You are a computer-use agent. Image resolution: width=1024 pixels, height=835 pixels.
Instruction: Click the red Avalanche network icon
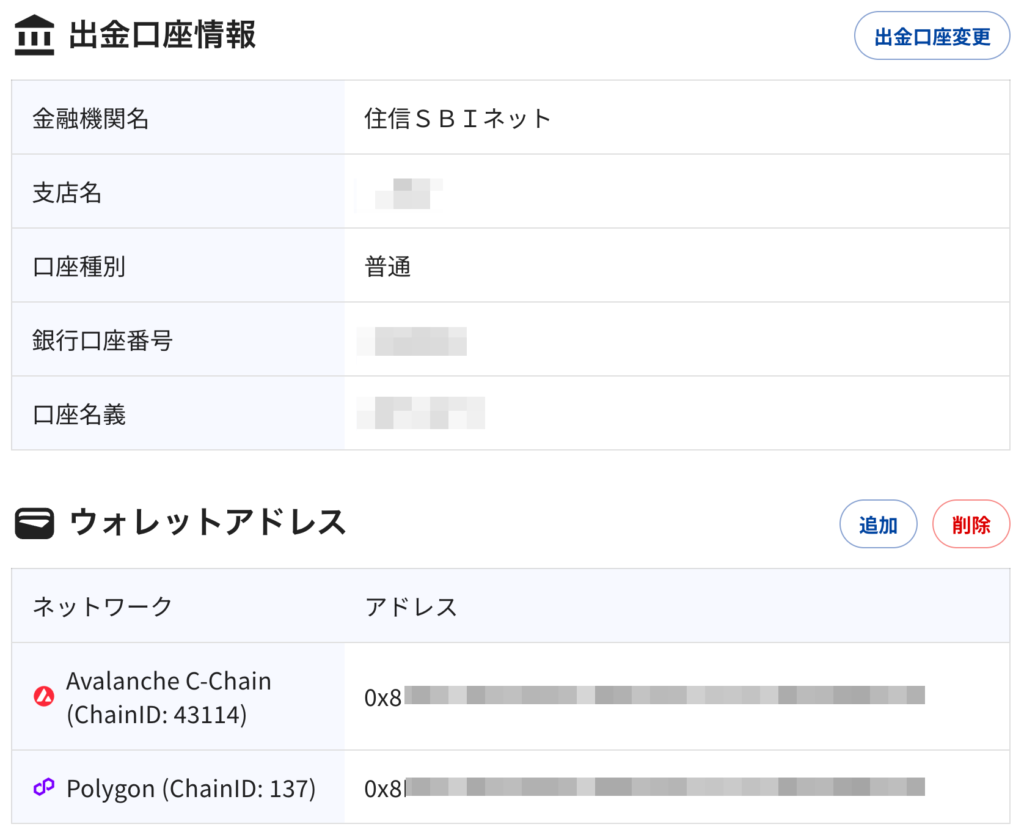(43, 696)
